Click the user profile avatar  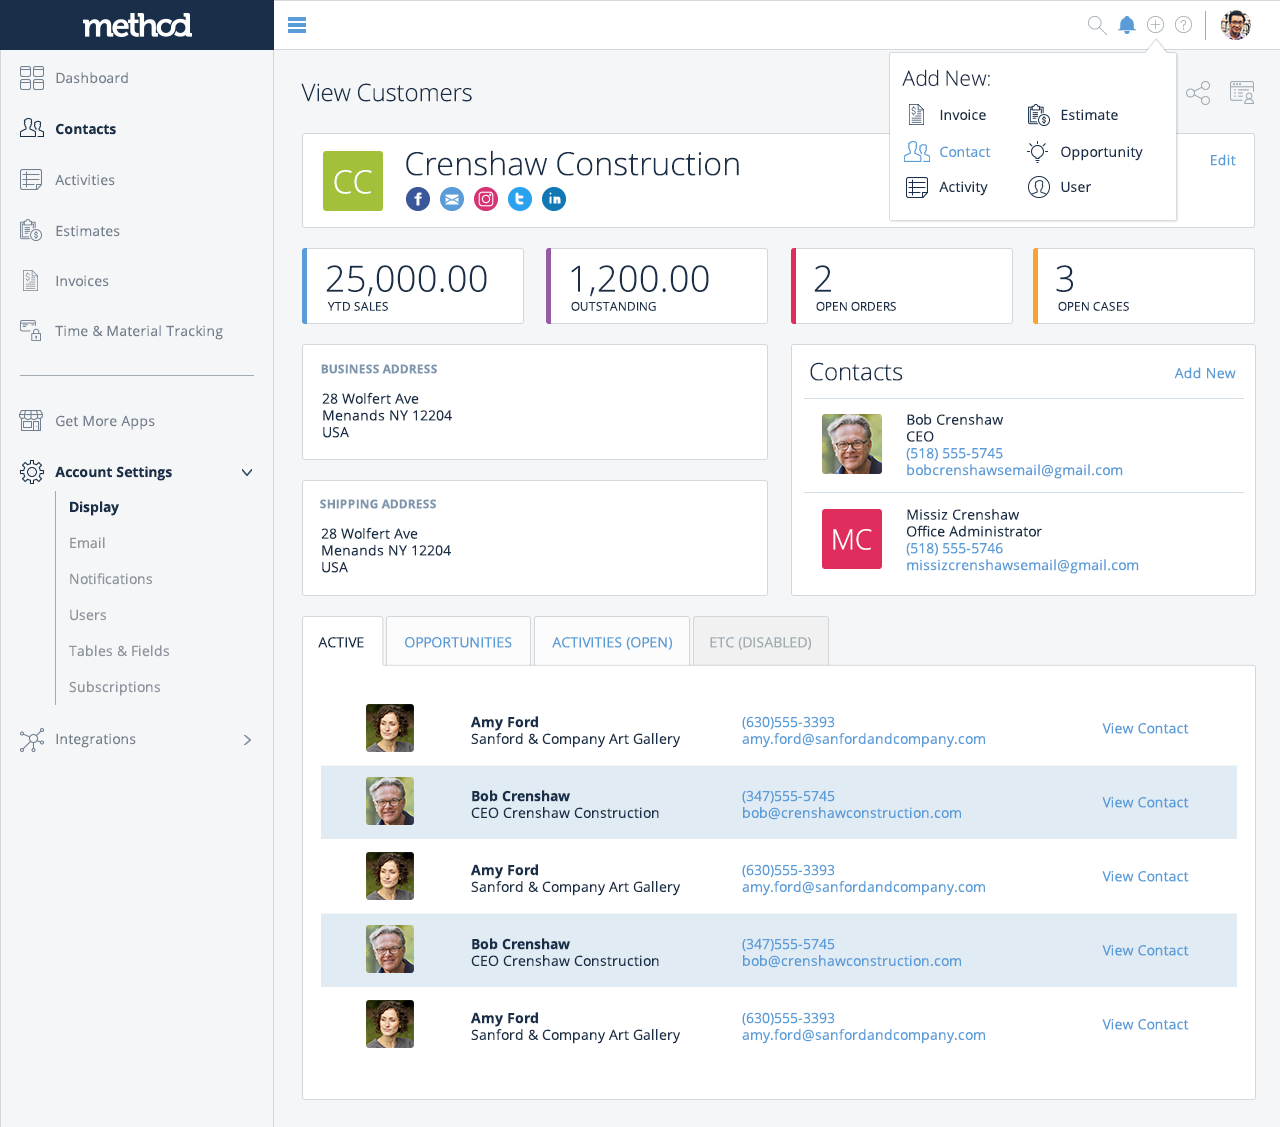coord(1236,25)
